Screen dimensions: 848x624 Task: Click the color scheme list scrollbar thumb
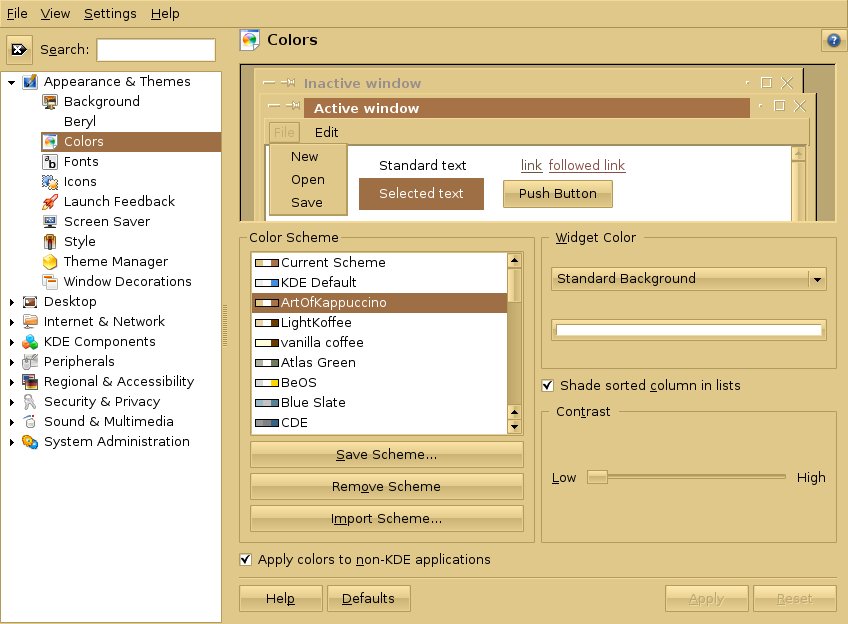pos(514,286)
